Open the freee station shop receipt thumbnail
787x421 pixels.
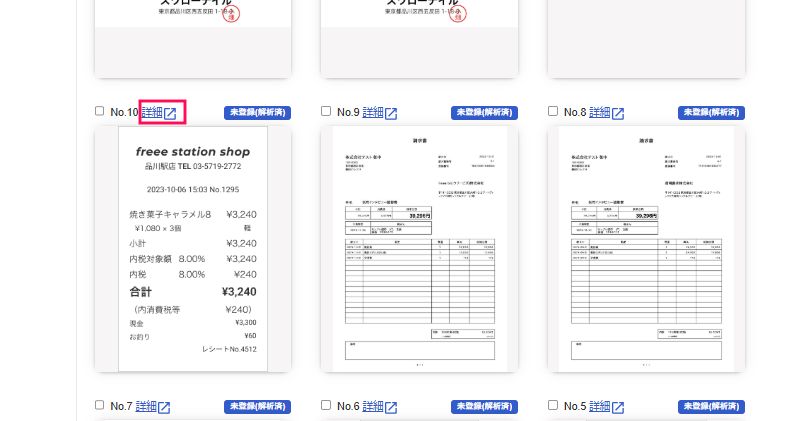click(x=193, y=249)
